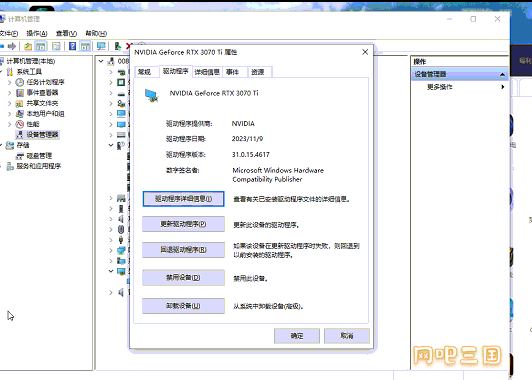532x380 pixels.
Task: Click the export list toolbar icon
Action: (56, 46)
